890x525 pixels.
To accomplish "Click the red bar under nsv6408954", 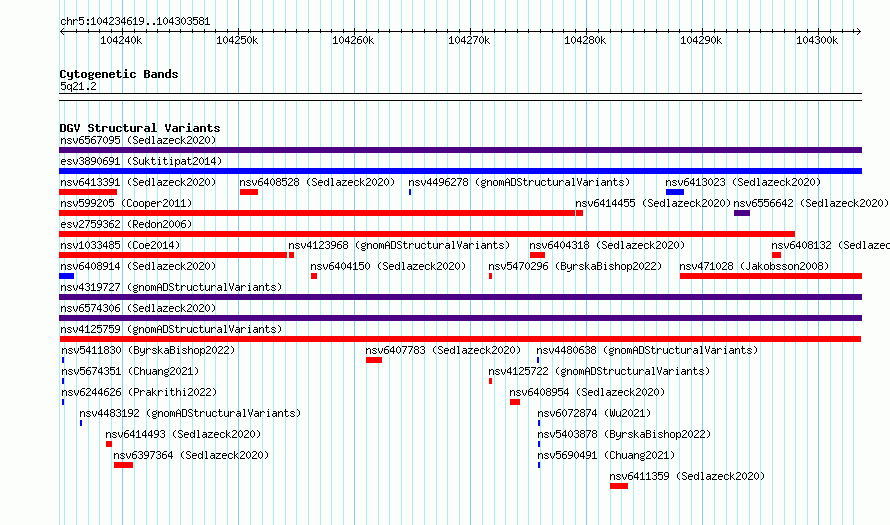I will pyautogui.click(x=515, y=402).
